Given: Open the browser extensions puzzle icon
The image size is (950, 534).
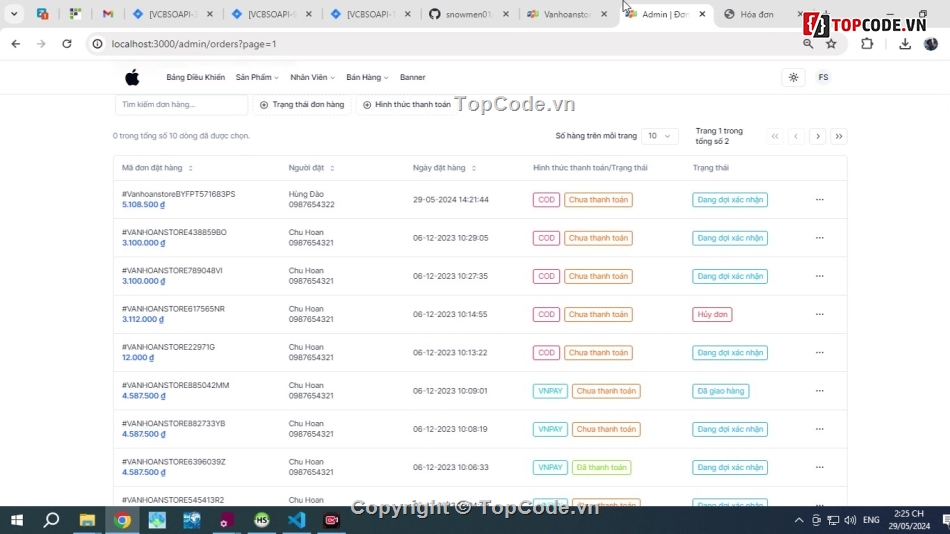Looking at the screenshot, I should [x=867, y=44].
